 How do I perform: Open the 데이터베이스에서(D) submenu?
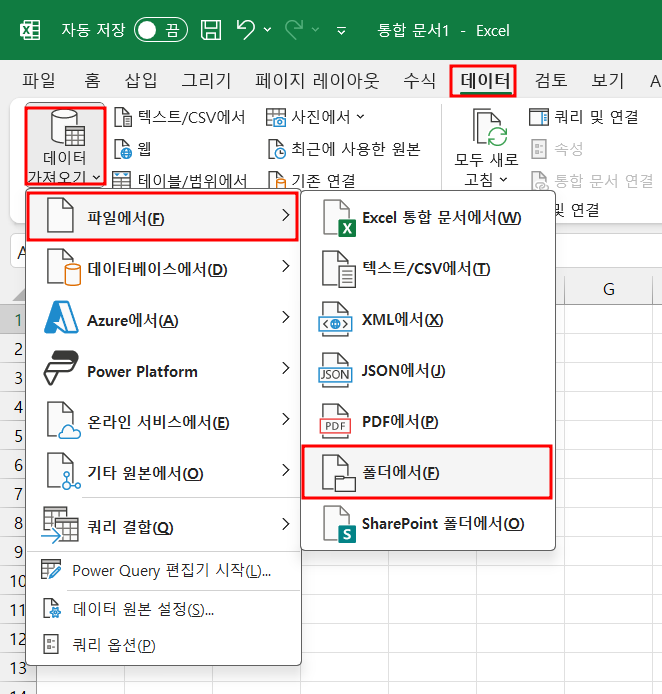pyautogui.click(x=163, y=267)
